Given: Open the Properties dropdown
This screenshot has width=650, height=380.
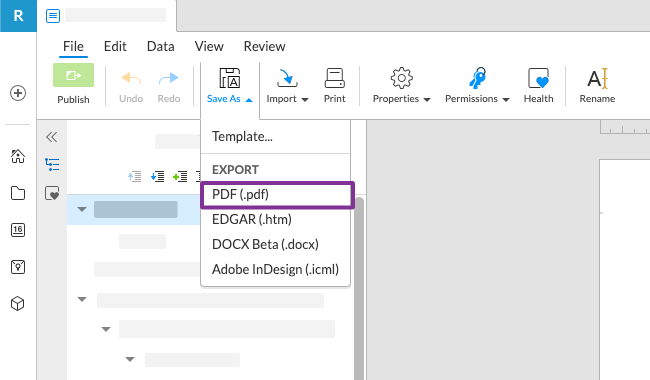Looking at the screenshot, I should pos(402,86).
